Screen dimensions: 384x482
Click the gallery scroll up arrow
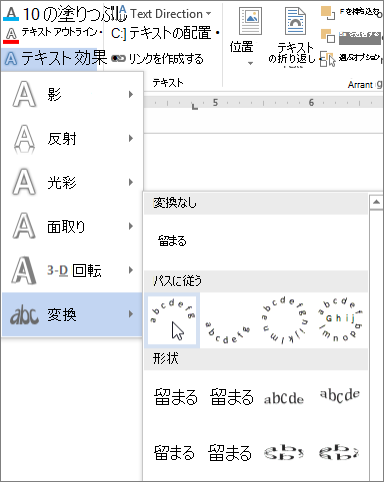376,202
